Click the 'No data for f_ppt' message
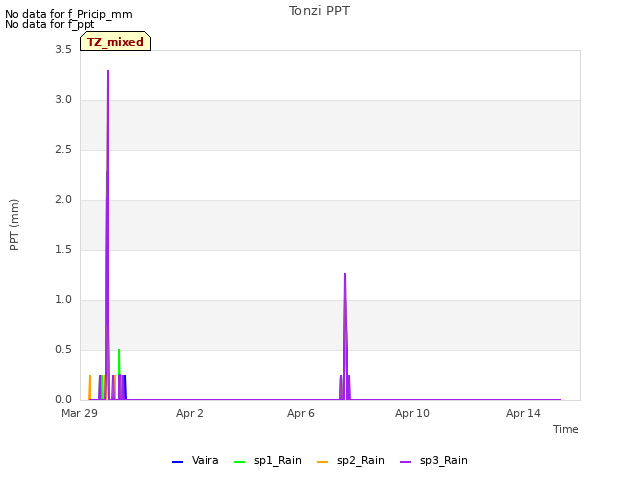The image size is (640, 480). pyautogui.click(x=49, y=24)
